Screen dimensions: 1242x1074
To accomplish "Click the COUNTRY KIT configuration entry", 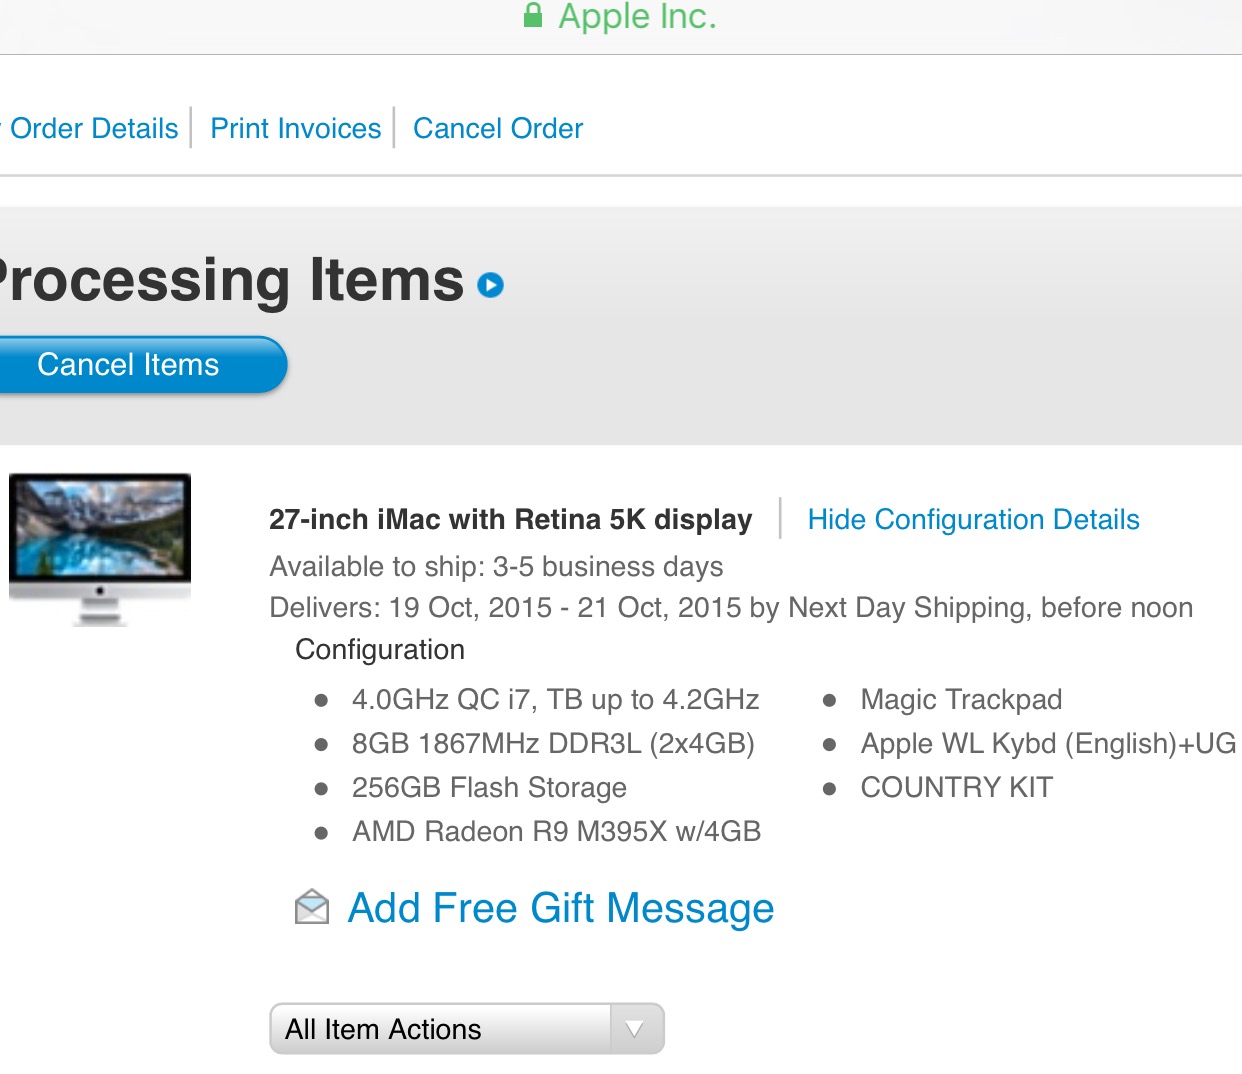I will (x=956, y=787).
